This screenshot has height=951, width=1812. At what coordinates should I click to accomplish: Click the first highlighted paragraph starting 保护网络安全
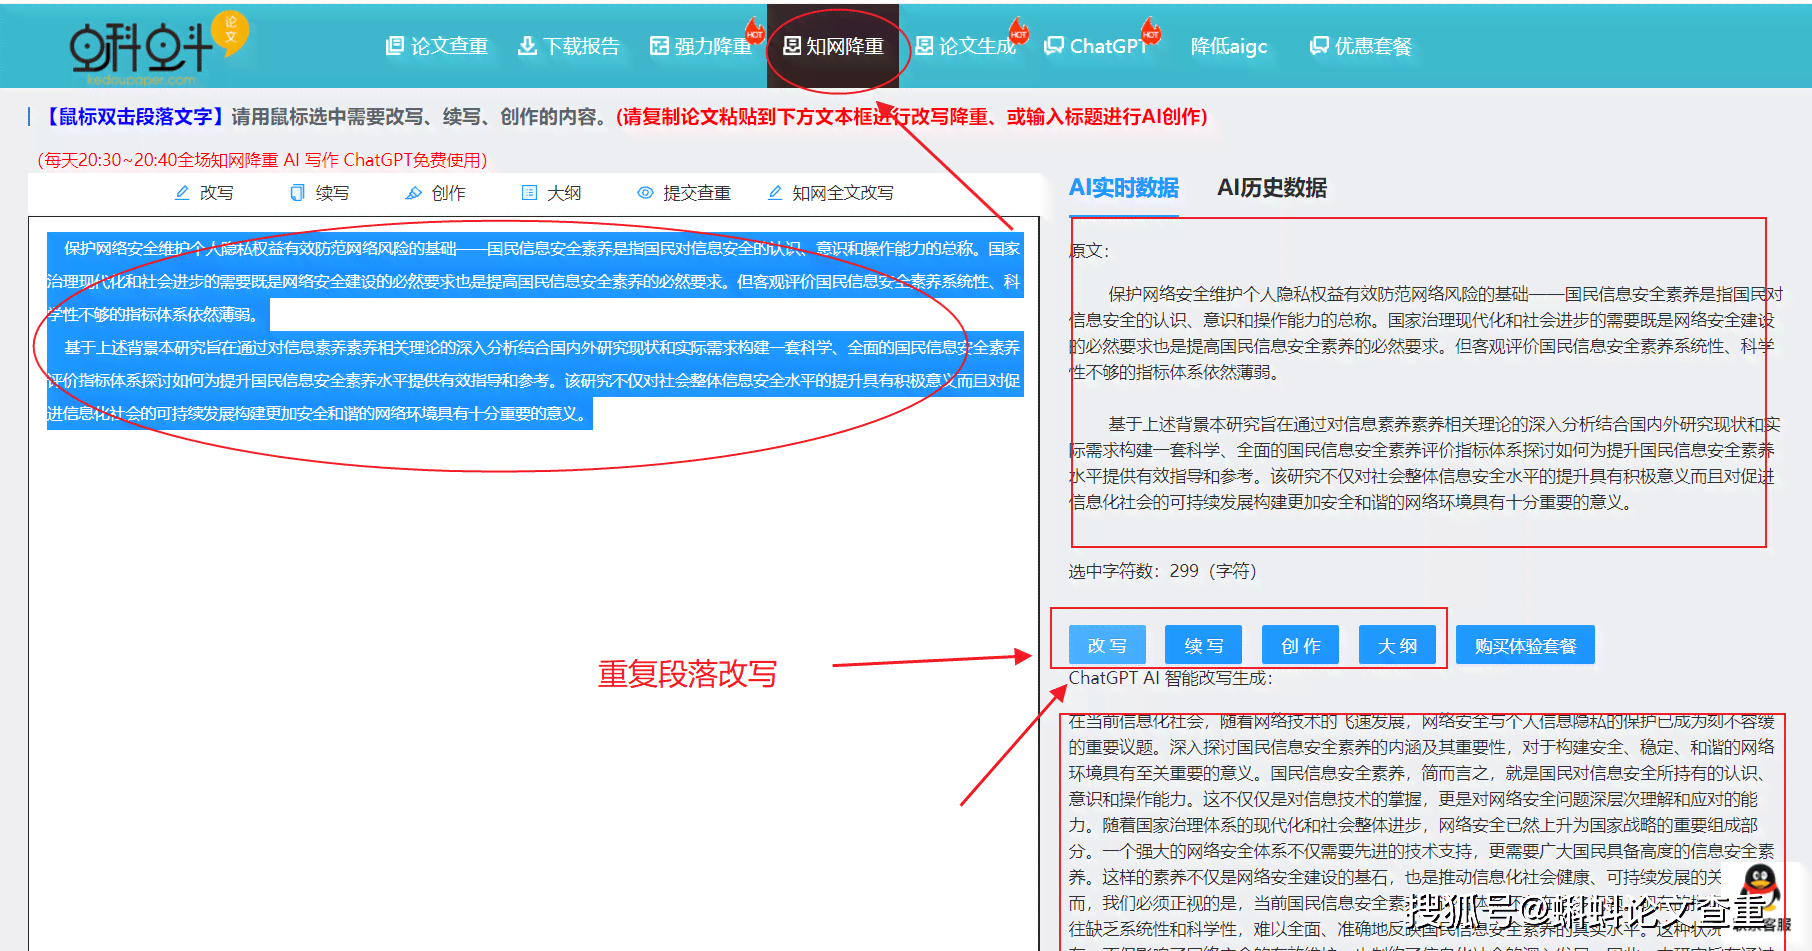click(534, 281)
